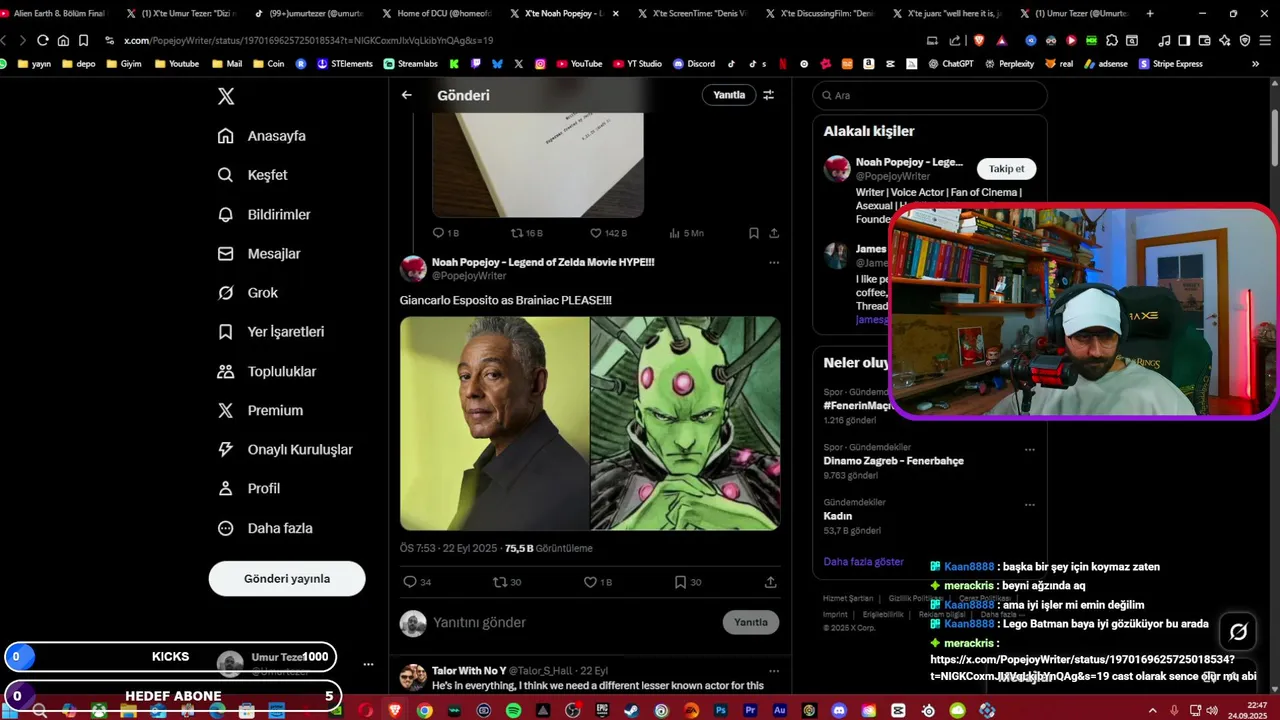Open Noah Popejoy's avatar on the post

tap(413, 268)
